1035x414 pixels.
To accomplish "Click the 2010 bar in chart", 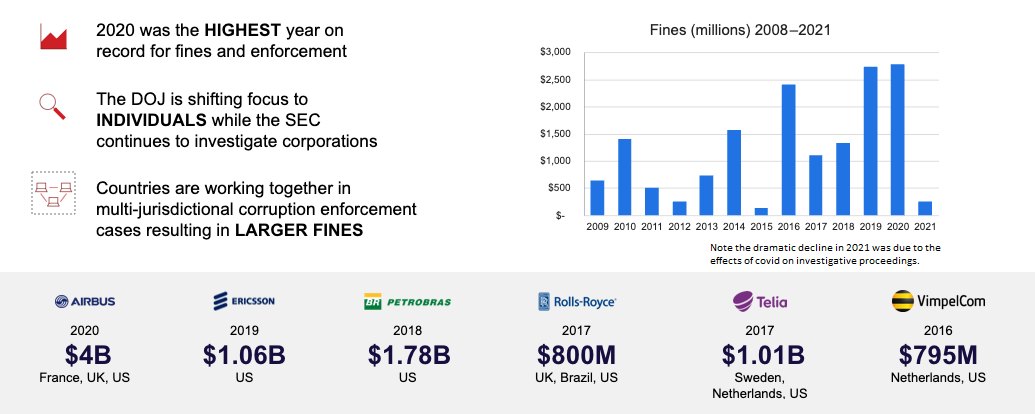I will click(624, 177).
